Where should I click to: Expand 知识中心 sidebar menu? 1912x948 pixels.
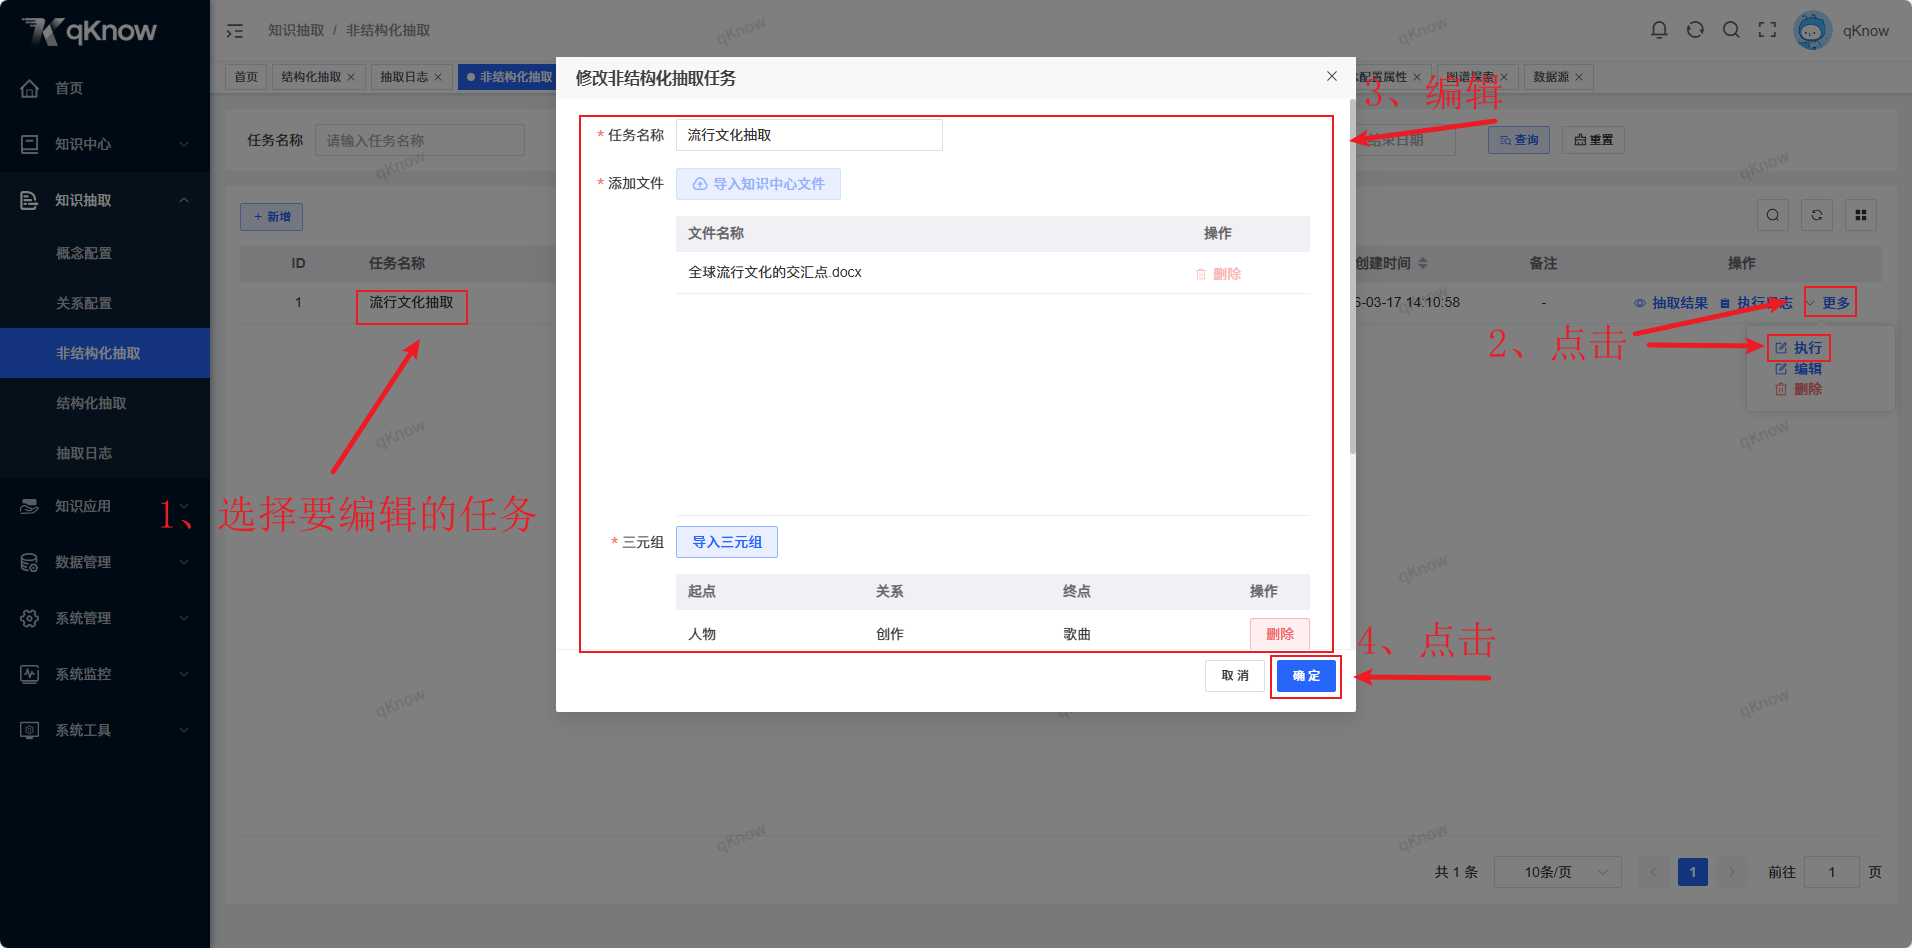click(x=105, y=144)
